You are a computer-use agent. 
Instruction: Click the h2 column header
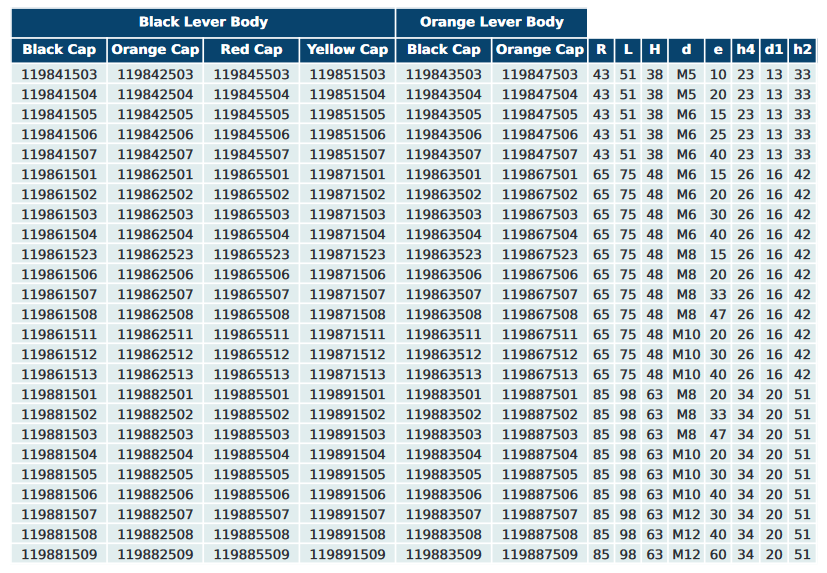tap(802, 50)
